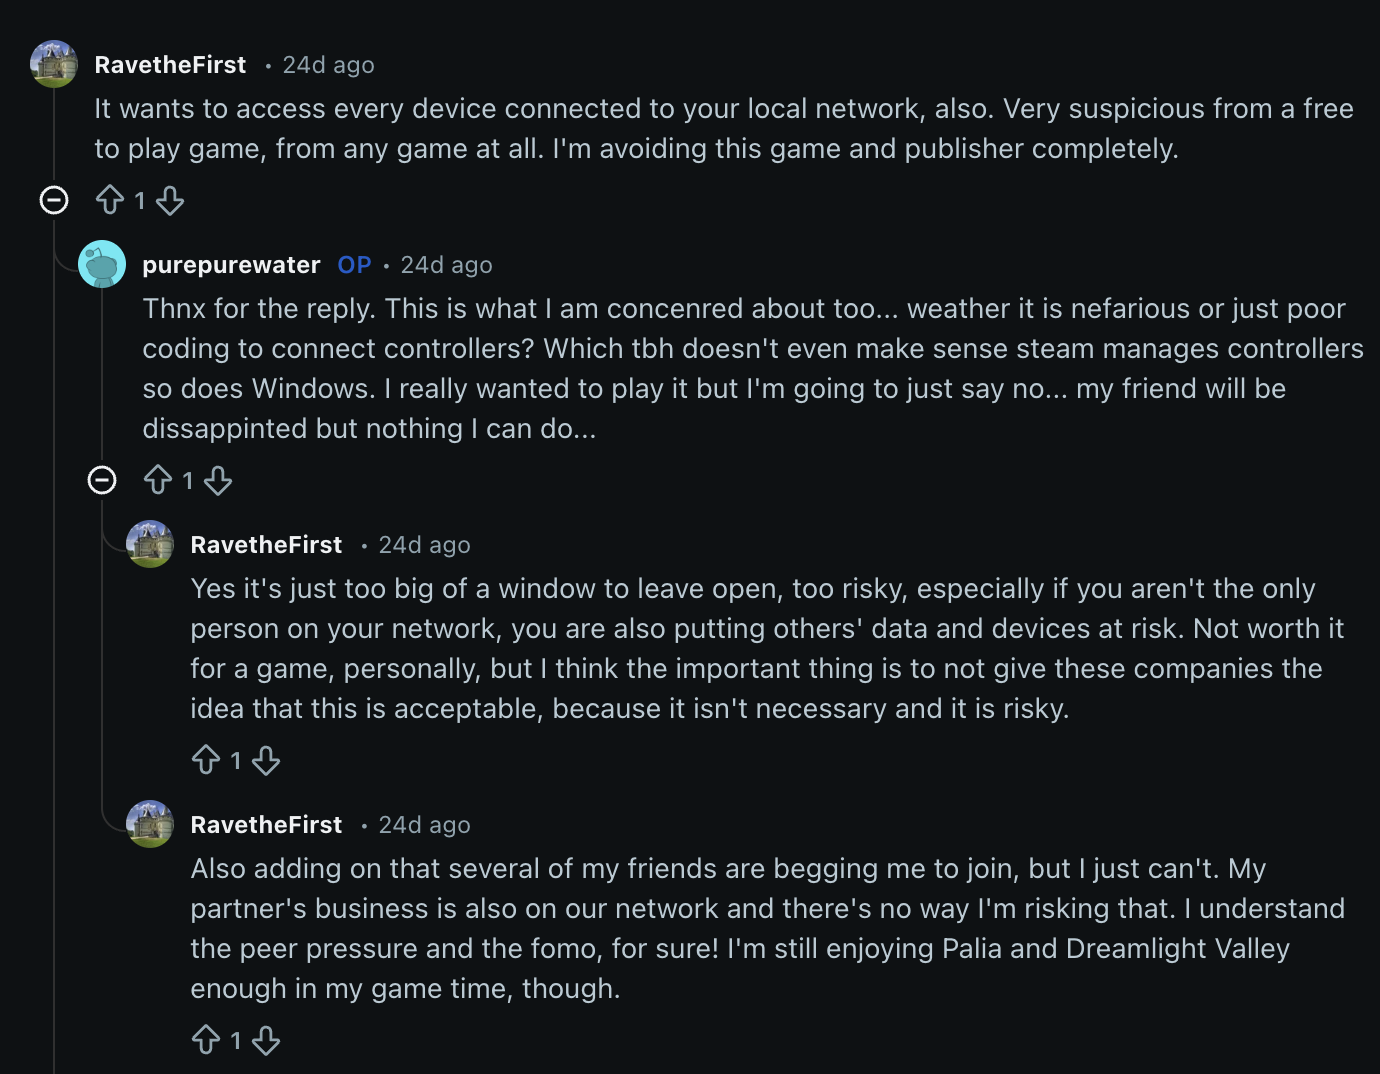
Task: Upvote purepurewater's reply comment
Action: click(x=158, y=481)
